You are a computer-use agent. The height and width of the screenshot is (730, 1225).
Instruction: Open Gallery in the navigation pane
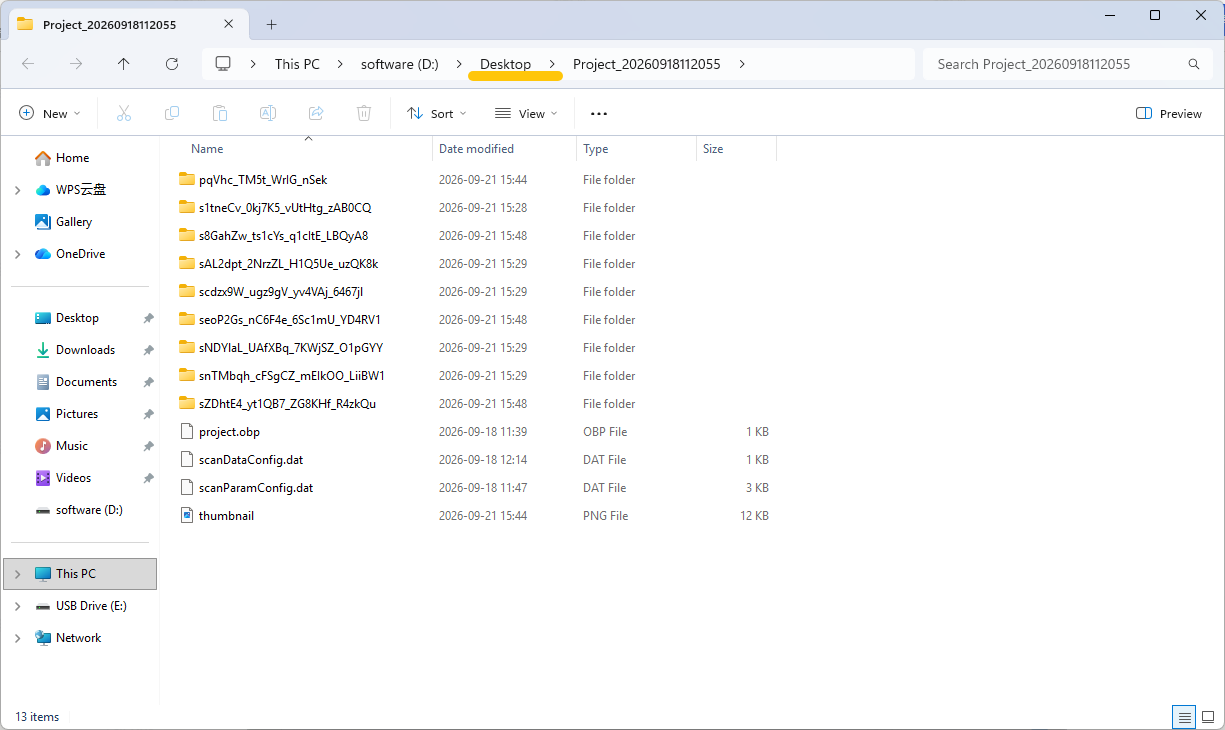[74, 222]
